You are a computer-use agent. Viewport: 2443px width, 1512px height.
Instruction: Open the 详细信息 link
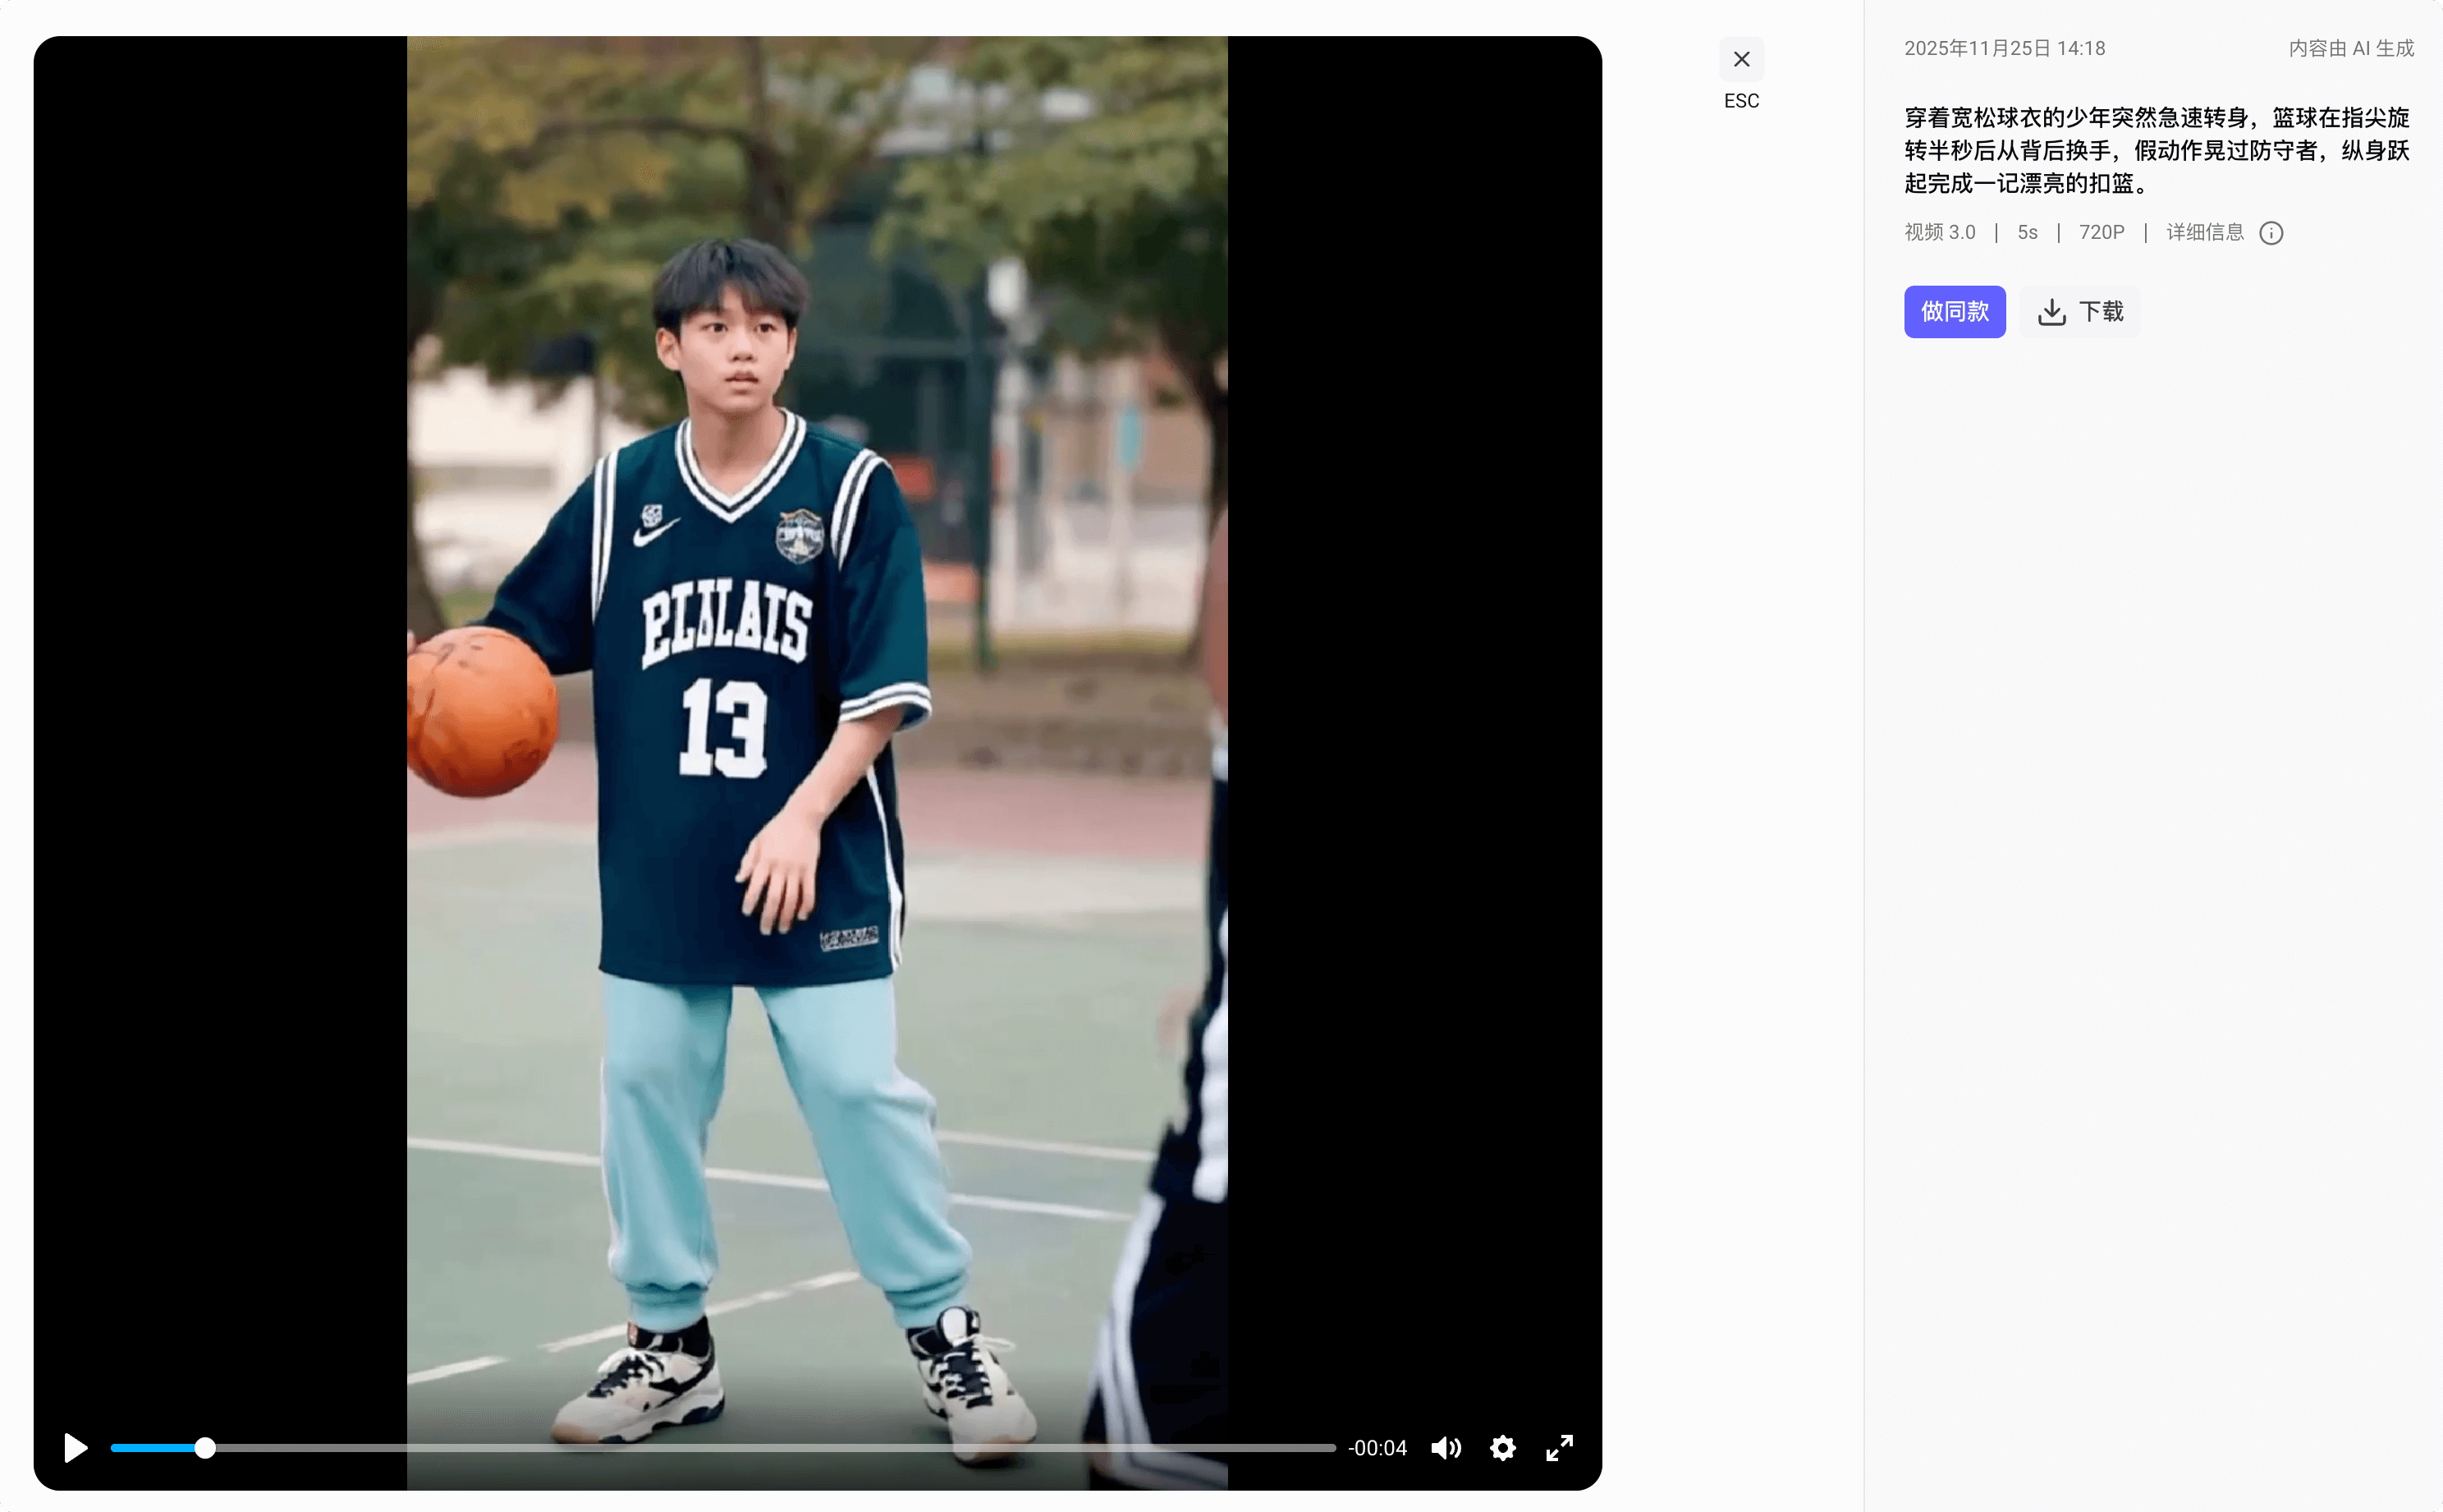(2205, 232)
